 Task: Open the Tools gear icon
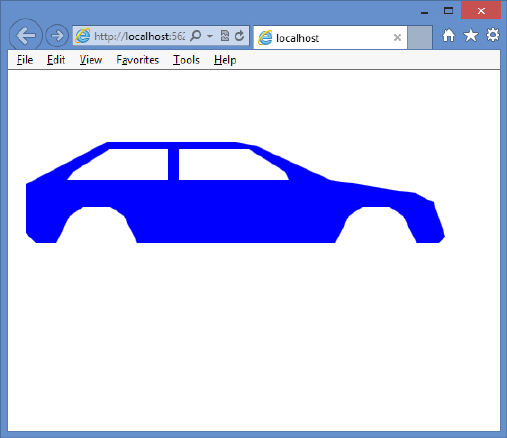(x=493, y=35)
